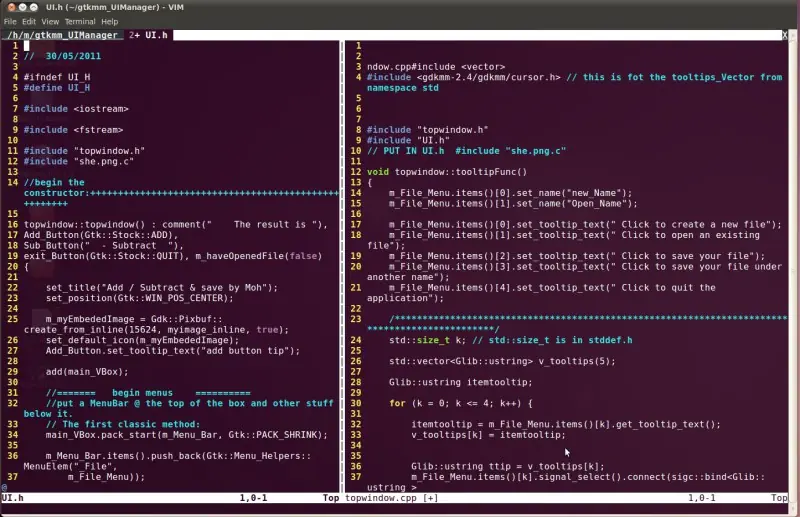Click the begin menus comment line
Viewport: 800px width, 517px height.
148,393
